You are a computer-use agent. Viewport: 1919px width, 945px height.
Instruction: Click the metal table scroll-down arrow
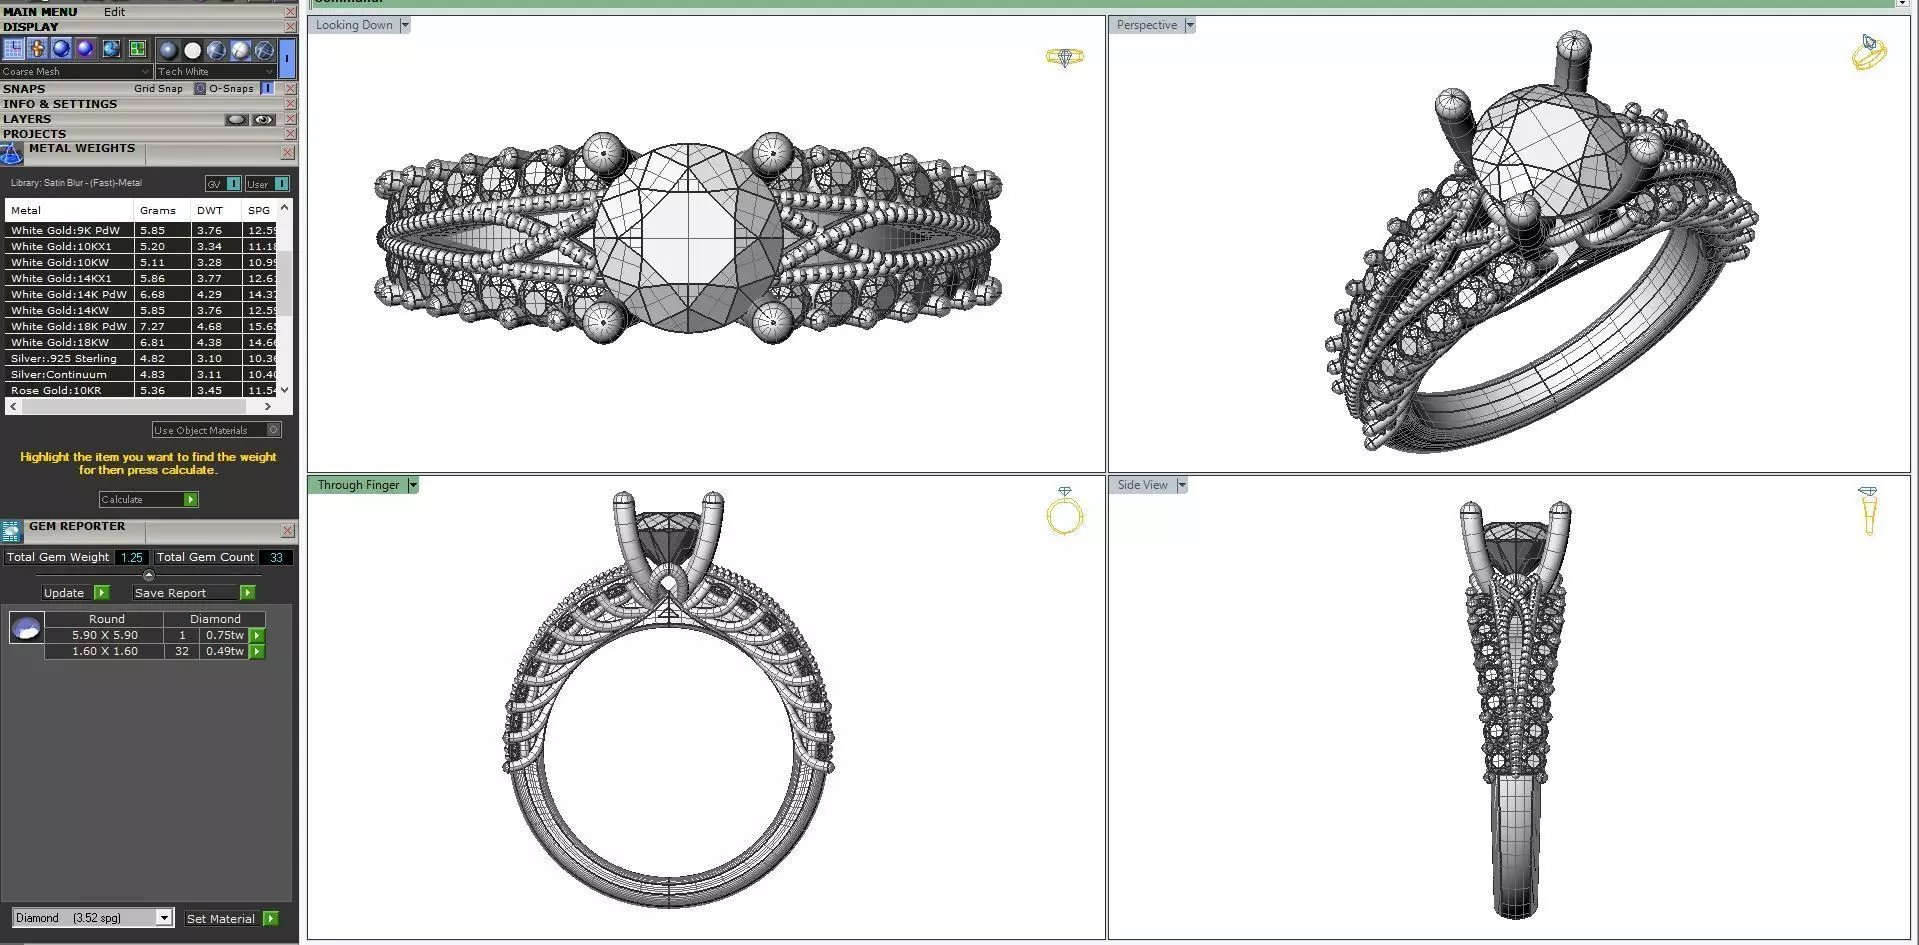(285, 390)
